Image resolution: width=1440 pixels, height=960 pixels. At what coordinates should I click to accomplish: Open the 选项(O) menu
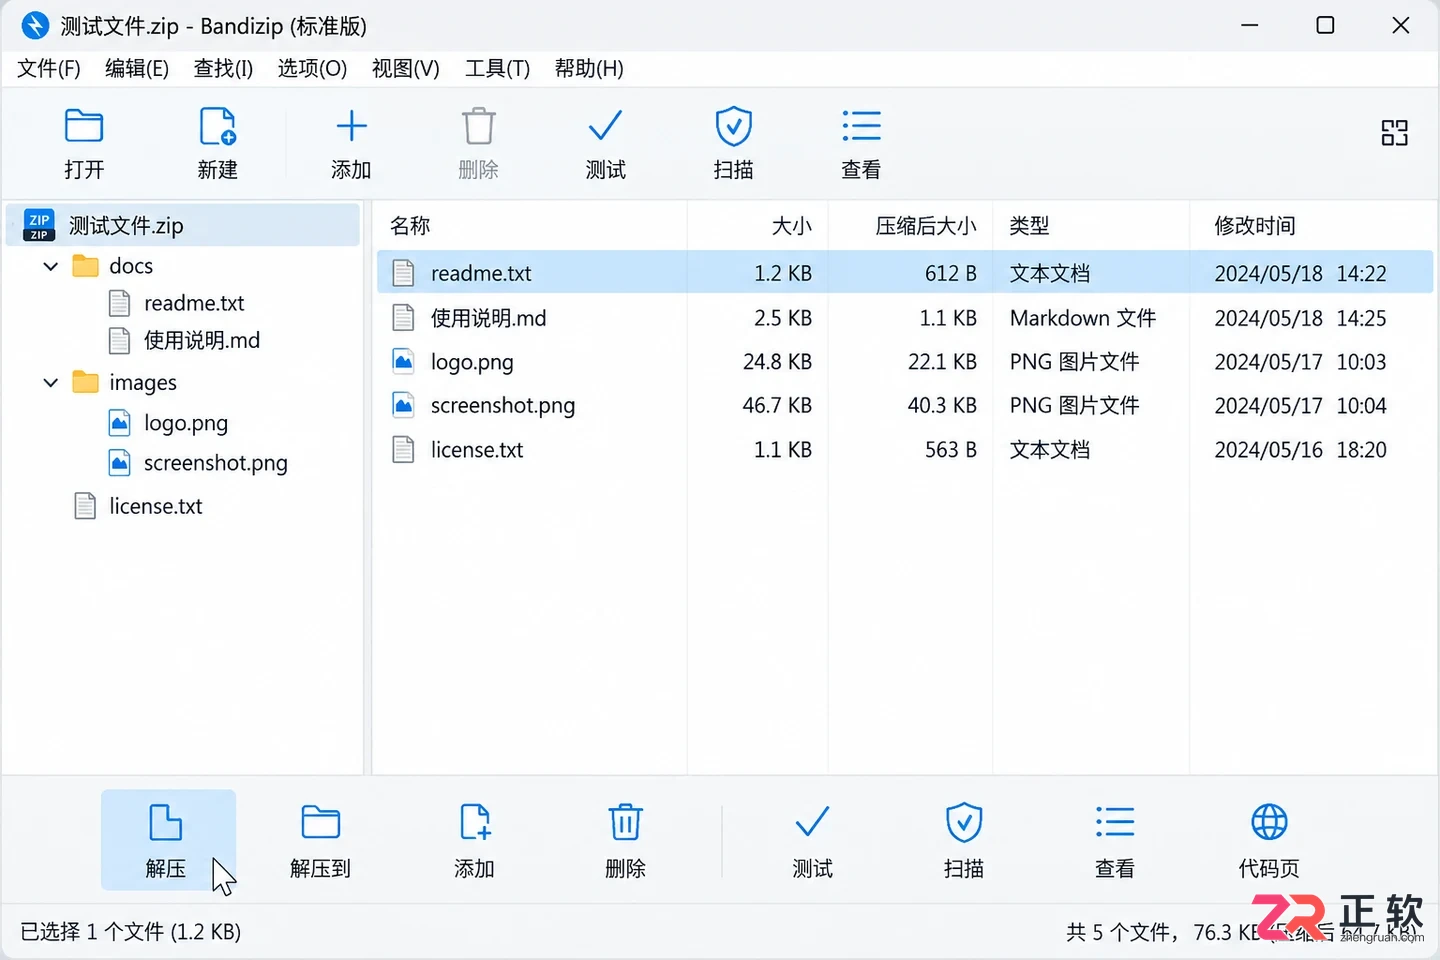pyautogui.click(x=312, y=68)
